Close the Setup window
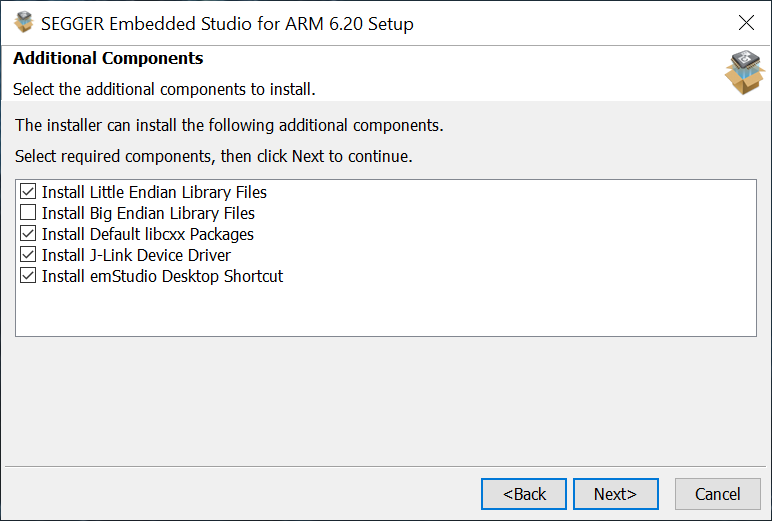The width and height of the screenshot is (772, 521). tap(746, 23)
